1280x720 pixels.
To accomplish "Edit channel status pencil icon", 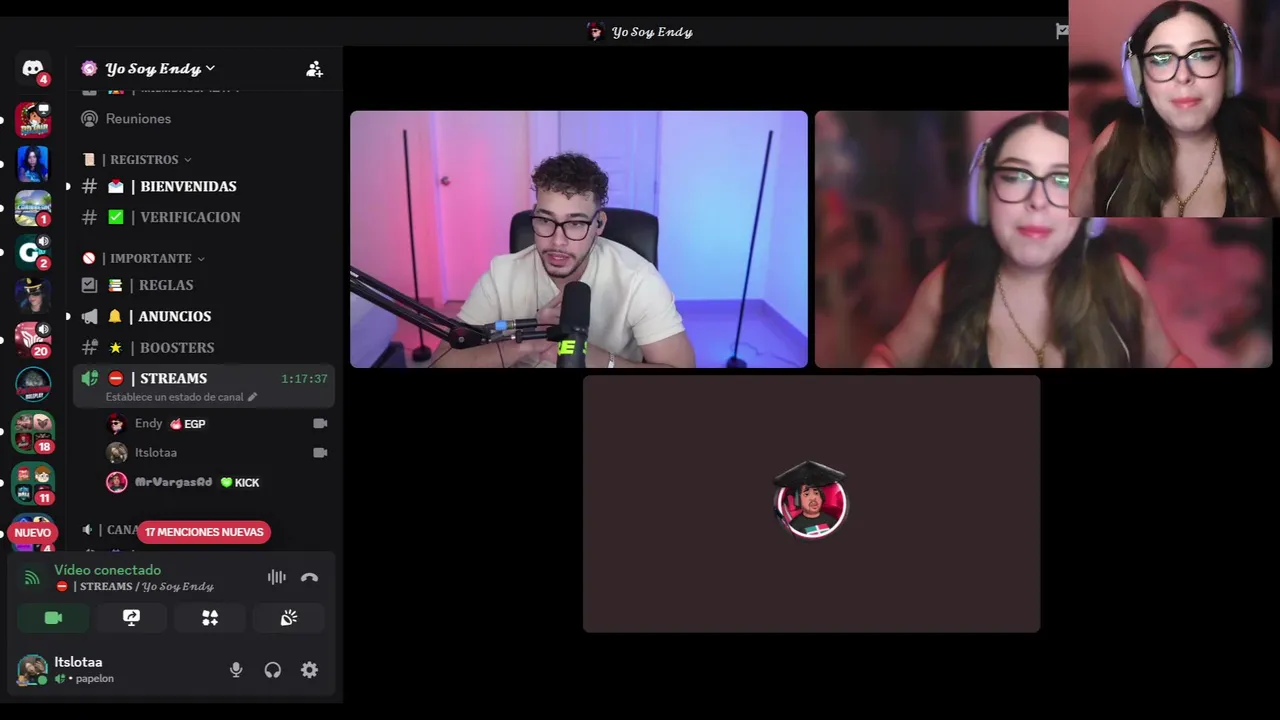I will click(252, 397).
